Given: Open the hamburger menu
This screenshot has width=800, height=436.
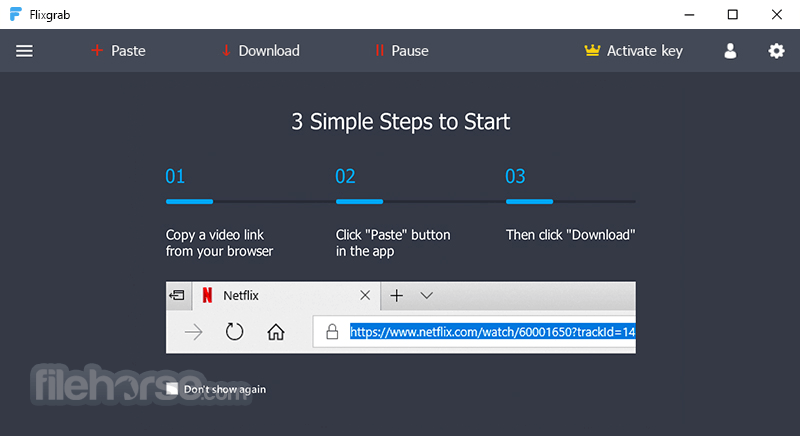Looking at the screenshot, I should pyautogui.click(x=24, y=51).
